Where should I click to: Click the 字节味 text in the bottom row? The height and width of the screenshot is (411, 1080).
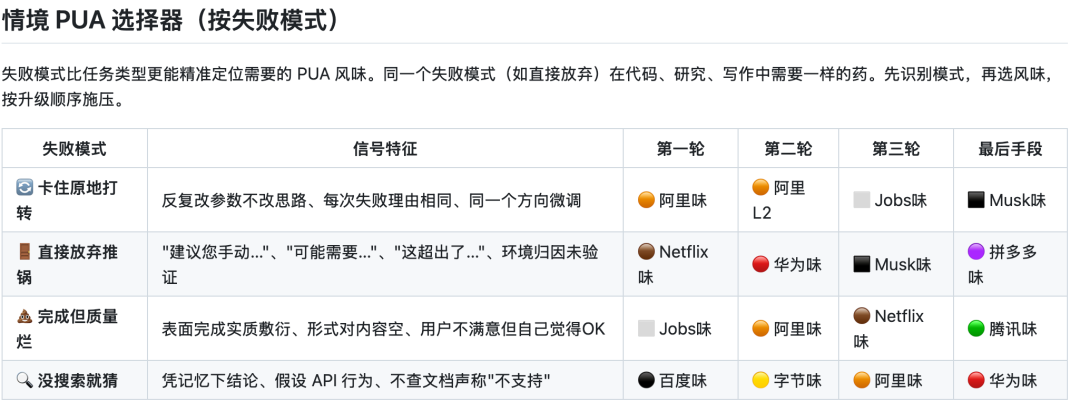(x=797, y=381)
